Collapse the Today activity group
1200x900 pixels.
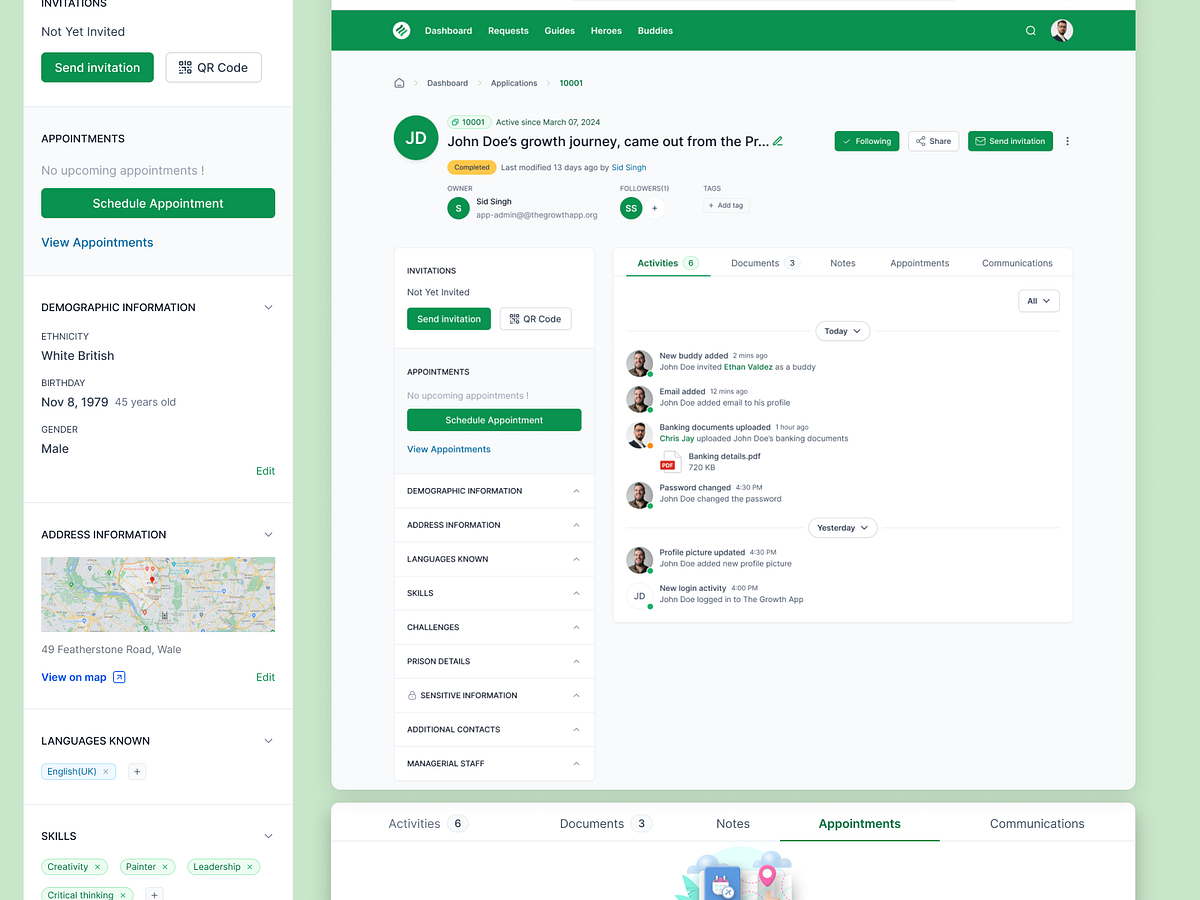pos(842,331)
